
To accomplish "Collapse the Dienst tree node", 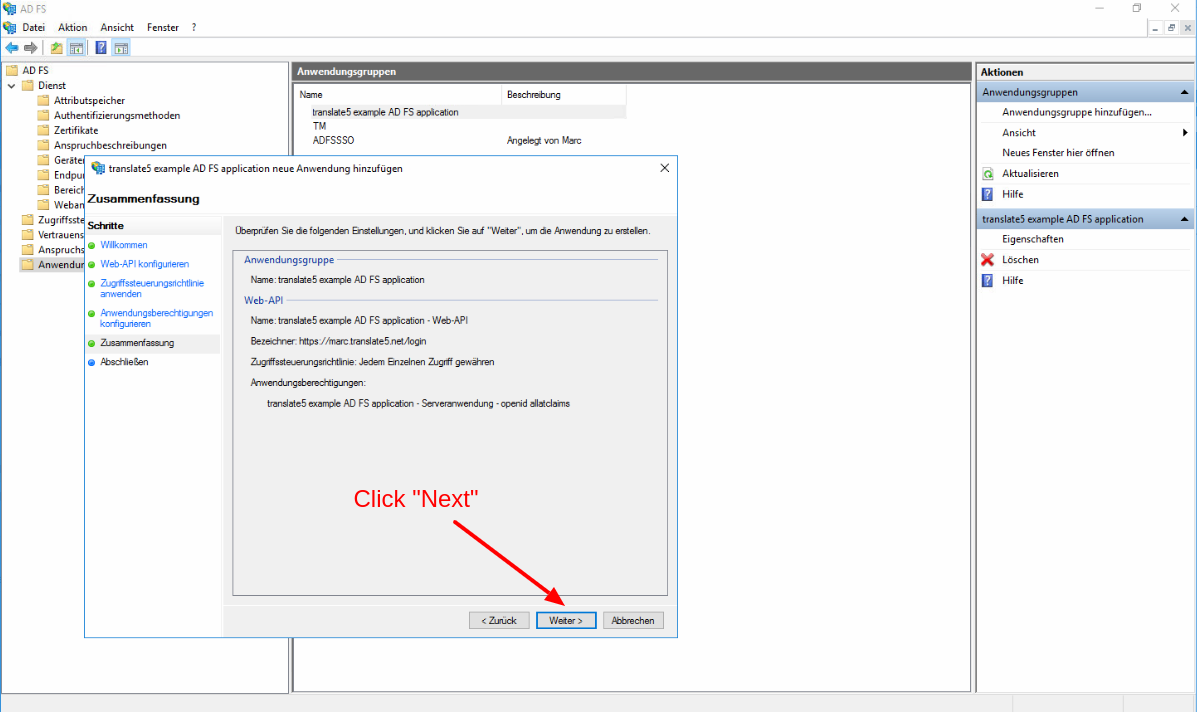I will pyautogui.click(x=11, y=86).
